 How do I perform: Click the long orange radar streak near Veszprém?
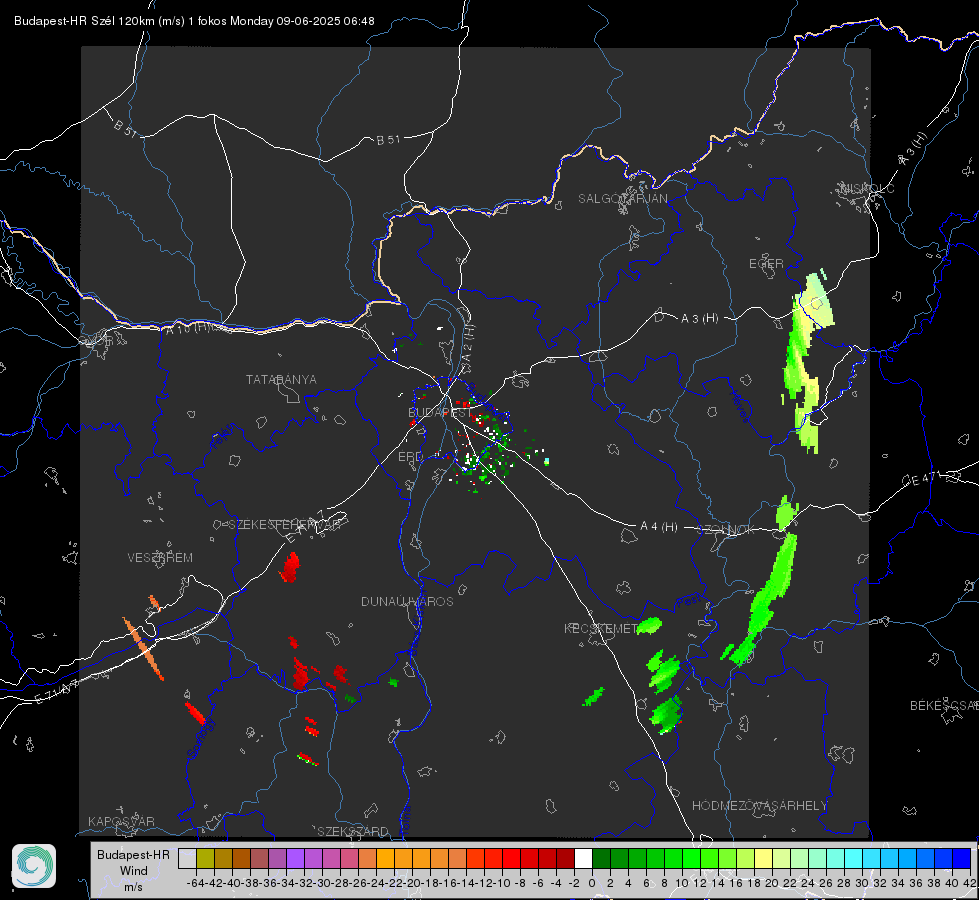[x=143, y=648]
